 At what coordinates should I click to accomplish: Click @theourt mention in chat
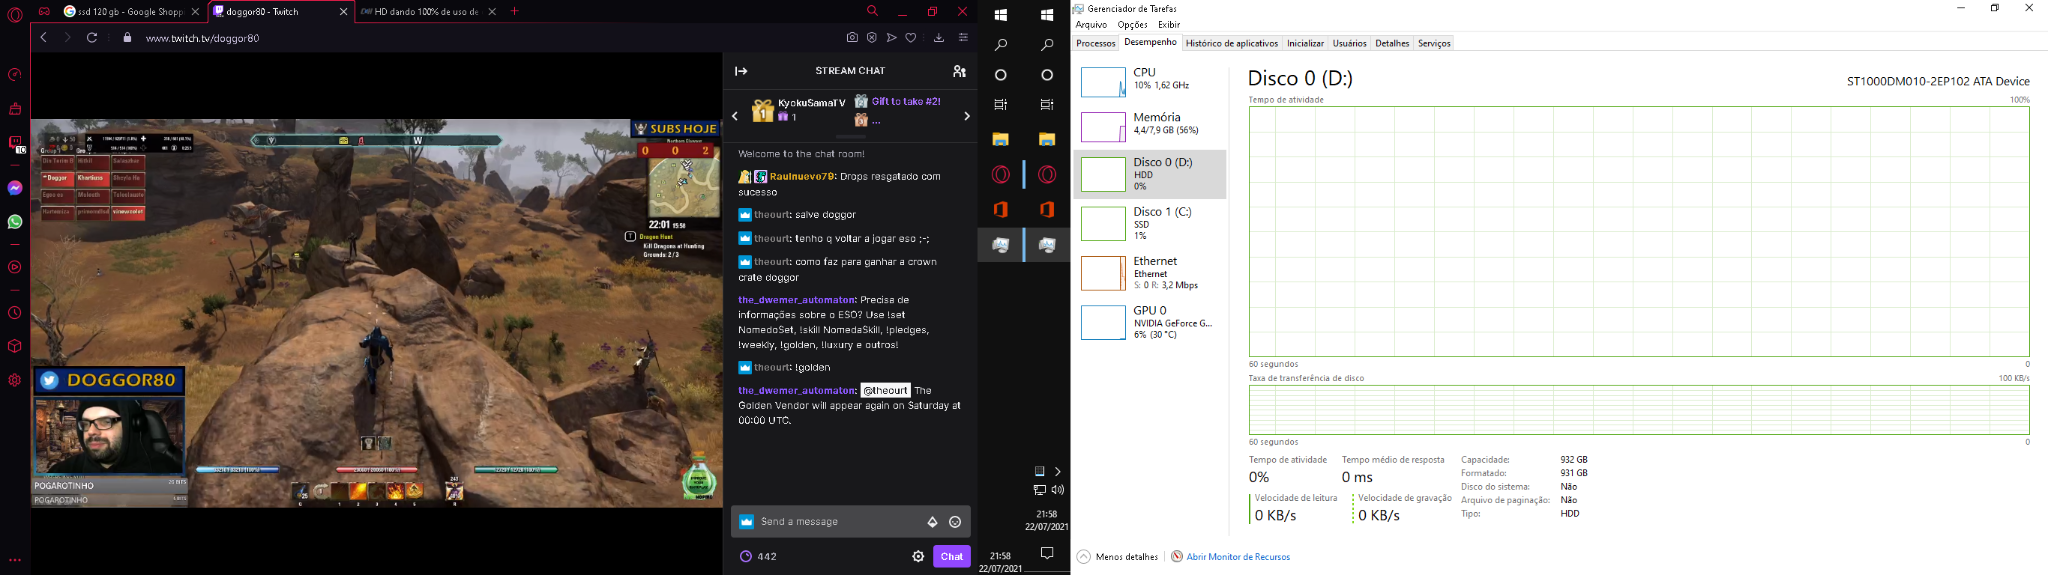885,391
